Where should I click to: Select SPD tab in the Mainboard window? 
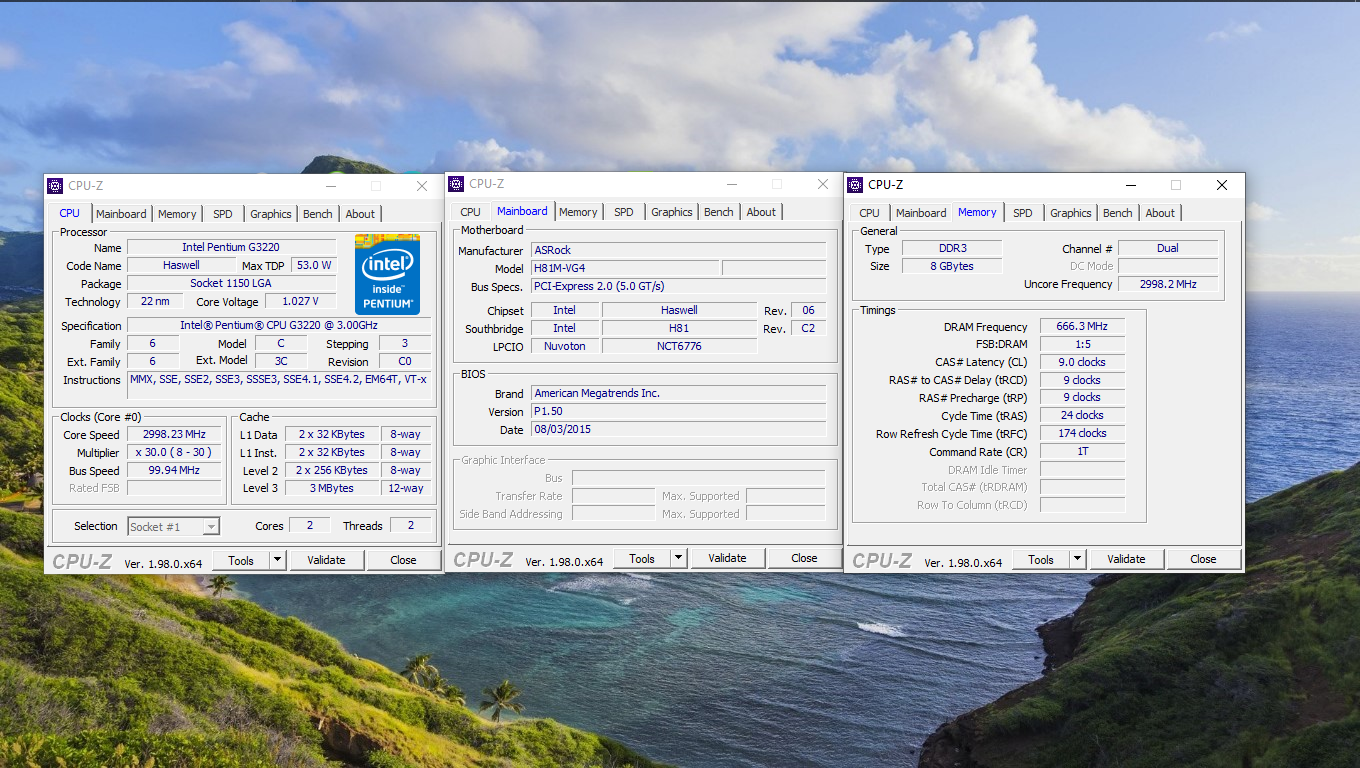pos(624,212)
